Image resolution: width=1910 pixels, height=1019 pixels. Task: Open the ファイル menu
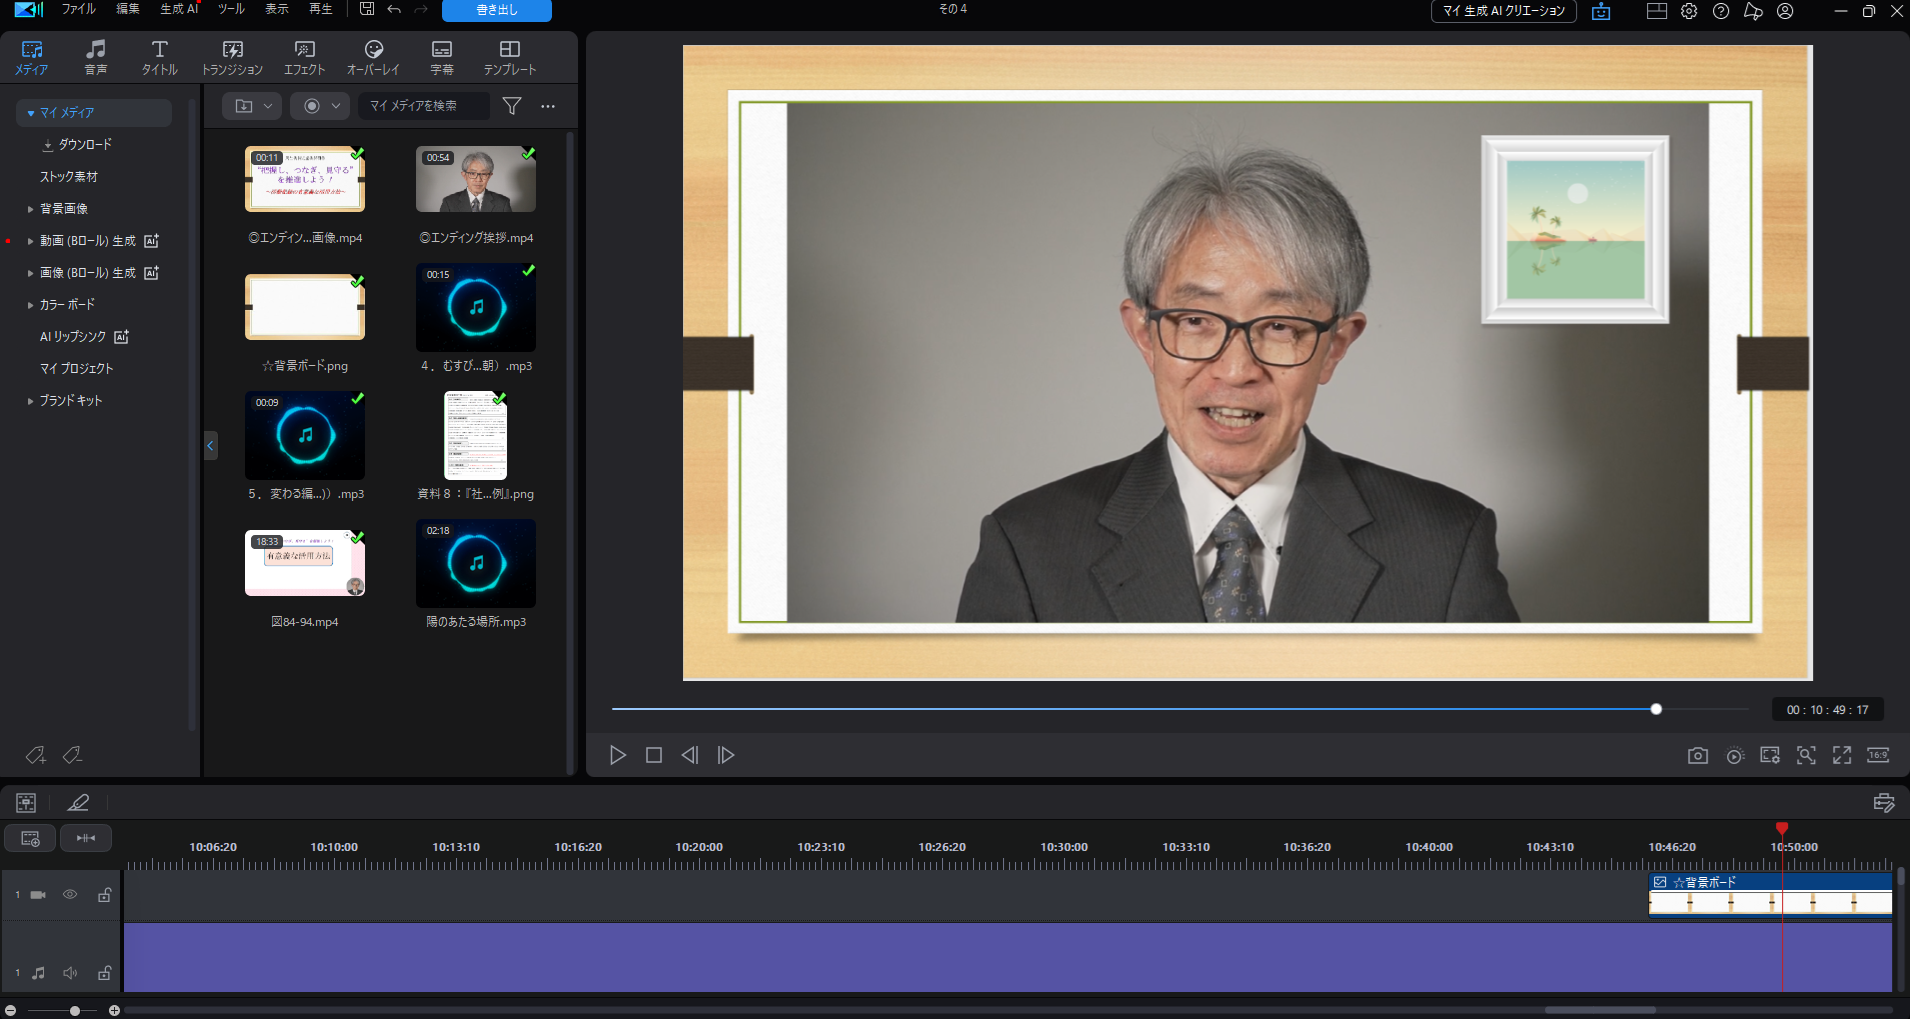click(78, 10)
